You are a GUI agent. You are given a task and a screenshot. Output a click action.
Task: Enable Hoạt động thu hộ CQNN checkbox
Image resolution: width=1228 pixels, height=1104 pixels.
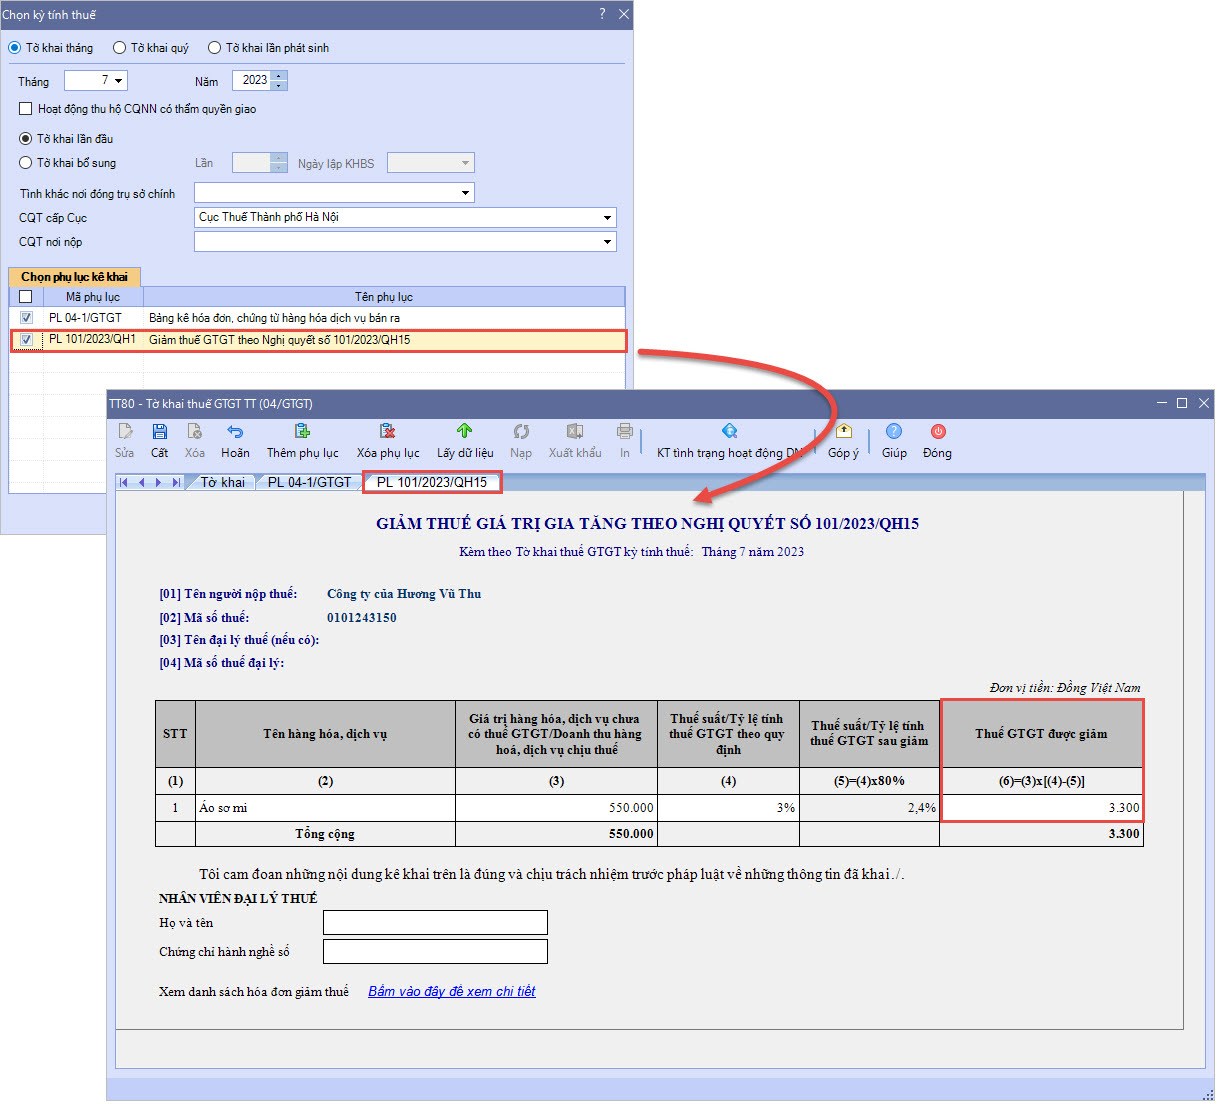(26, 109)
